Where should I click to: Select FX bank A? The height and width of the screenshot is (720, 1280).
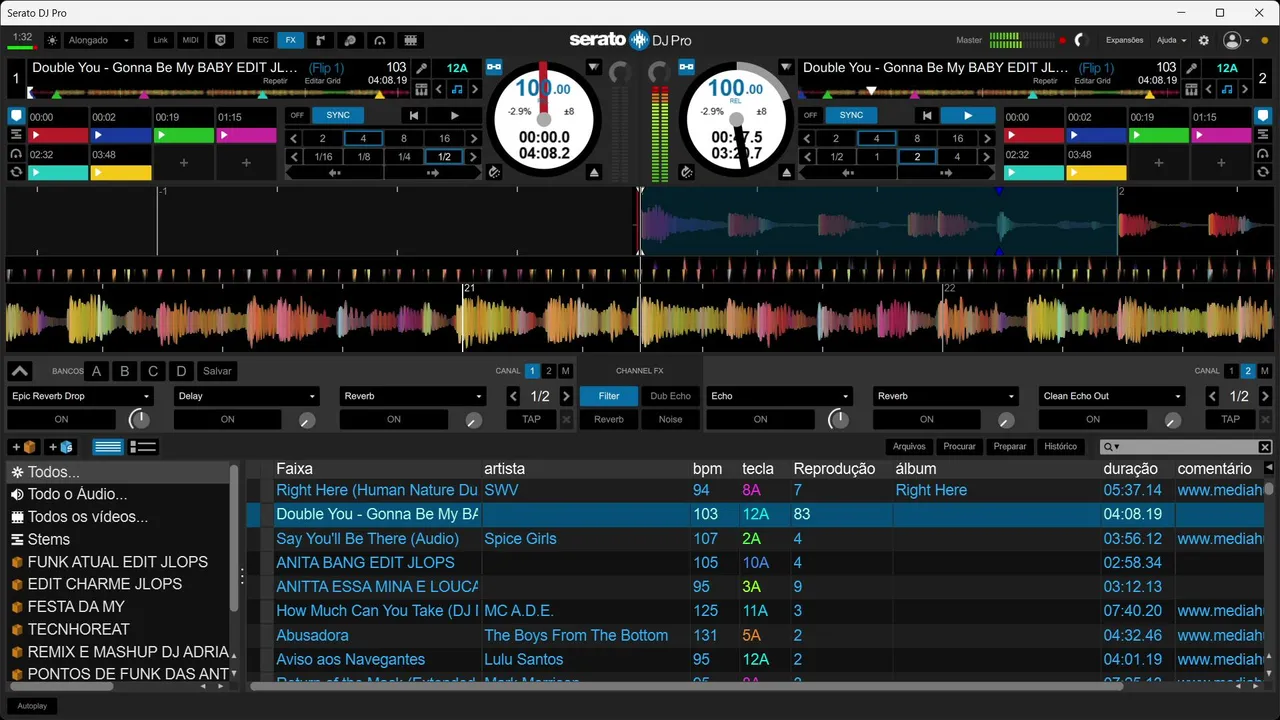(97, 371)
